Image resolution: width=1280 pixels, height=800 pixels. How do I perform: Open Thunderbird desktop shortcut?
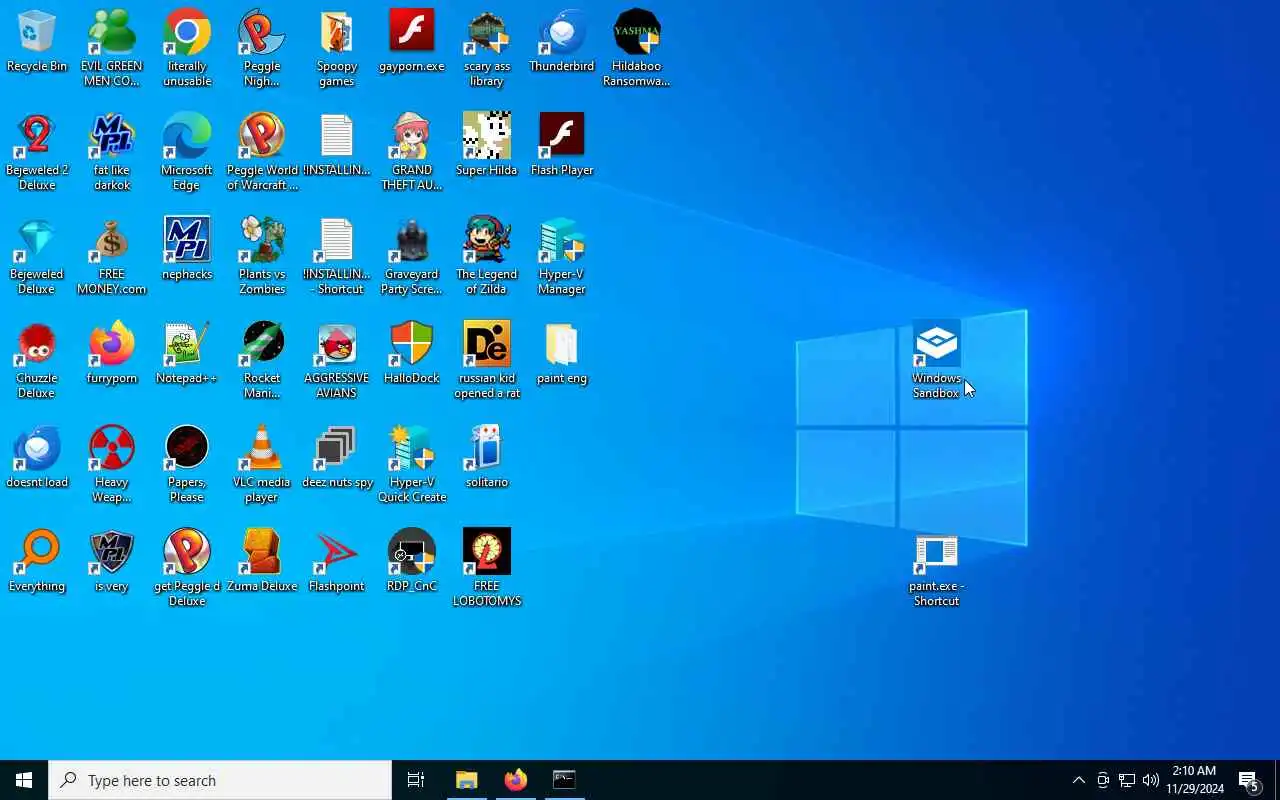[x=562, y=42]
